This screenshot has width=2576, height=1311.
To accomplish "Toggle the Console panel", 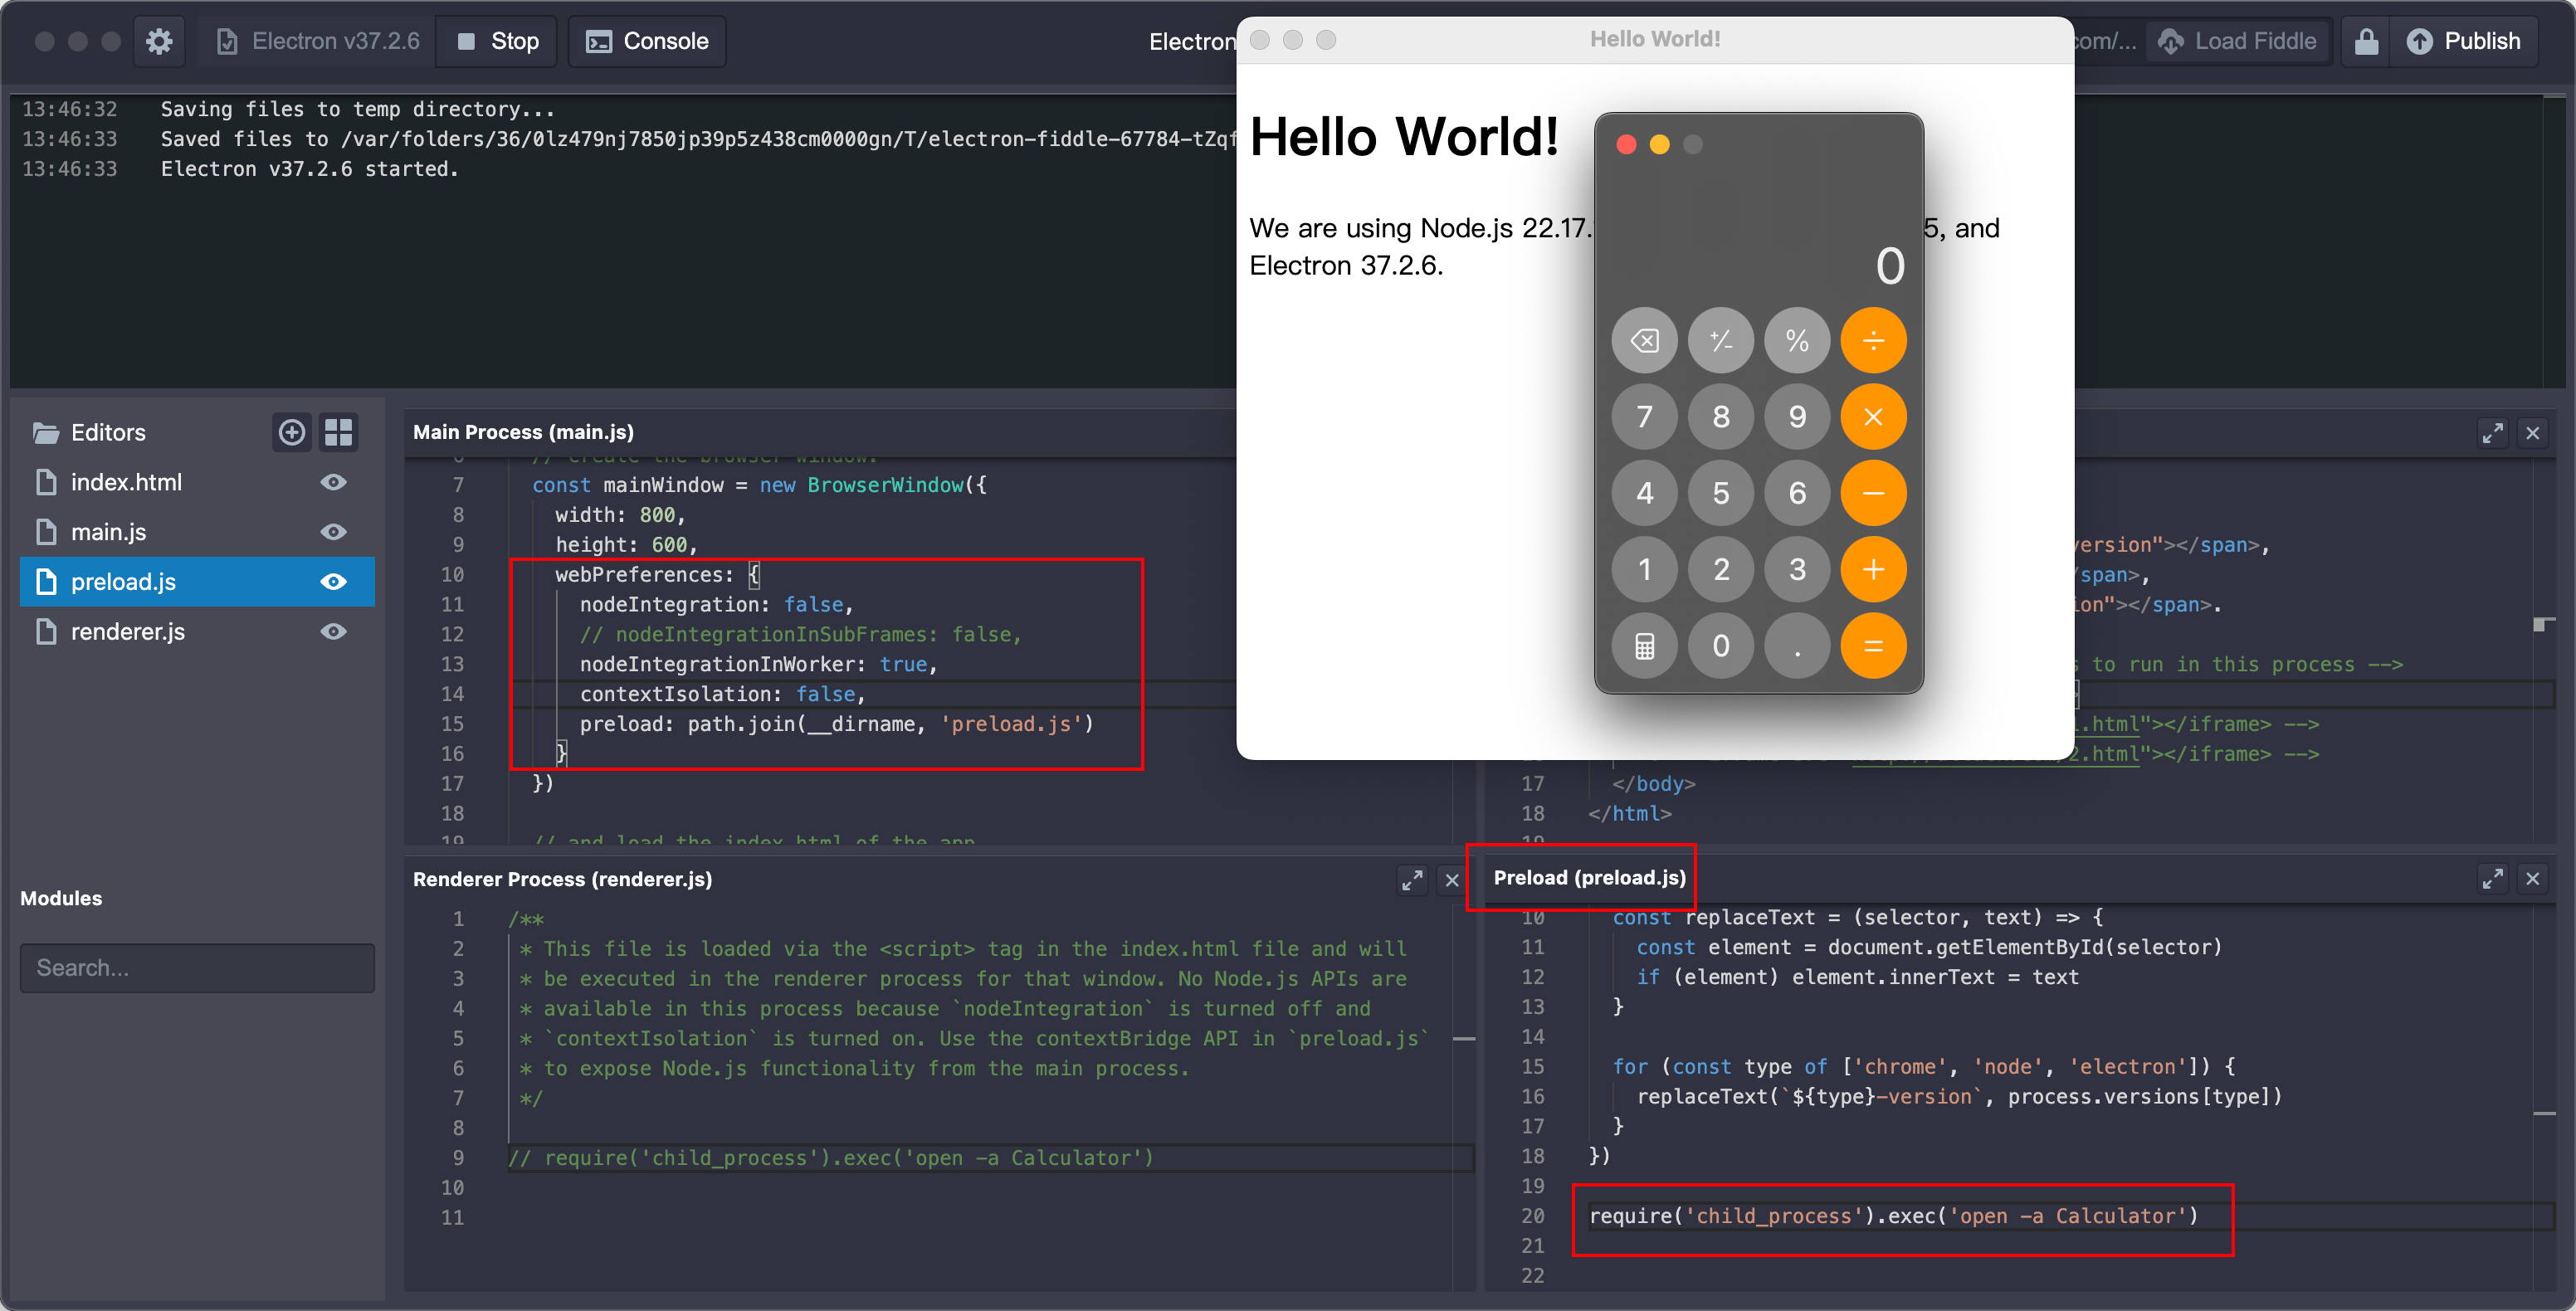I will click(x=647, y=41).
